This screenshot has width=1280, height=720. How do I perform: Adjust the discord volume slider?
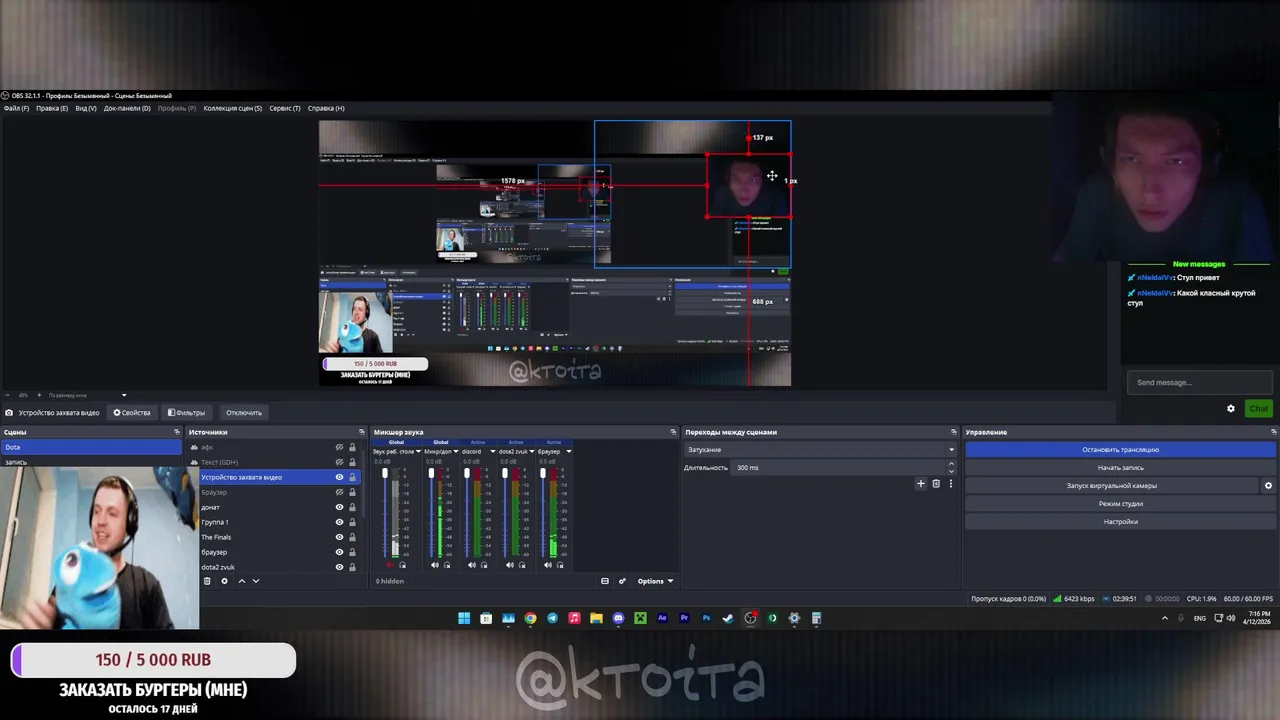[x=467, y=512]
